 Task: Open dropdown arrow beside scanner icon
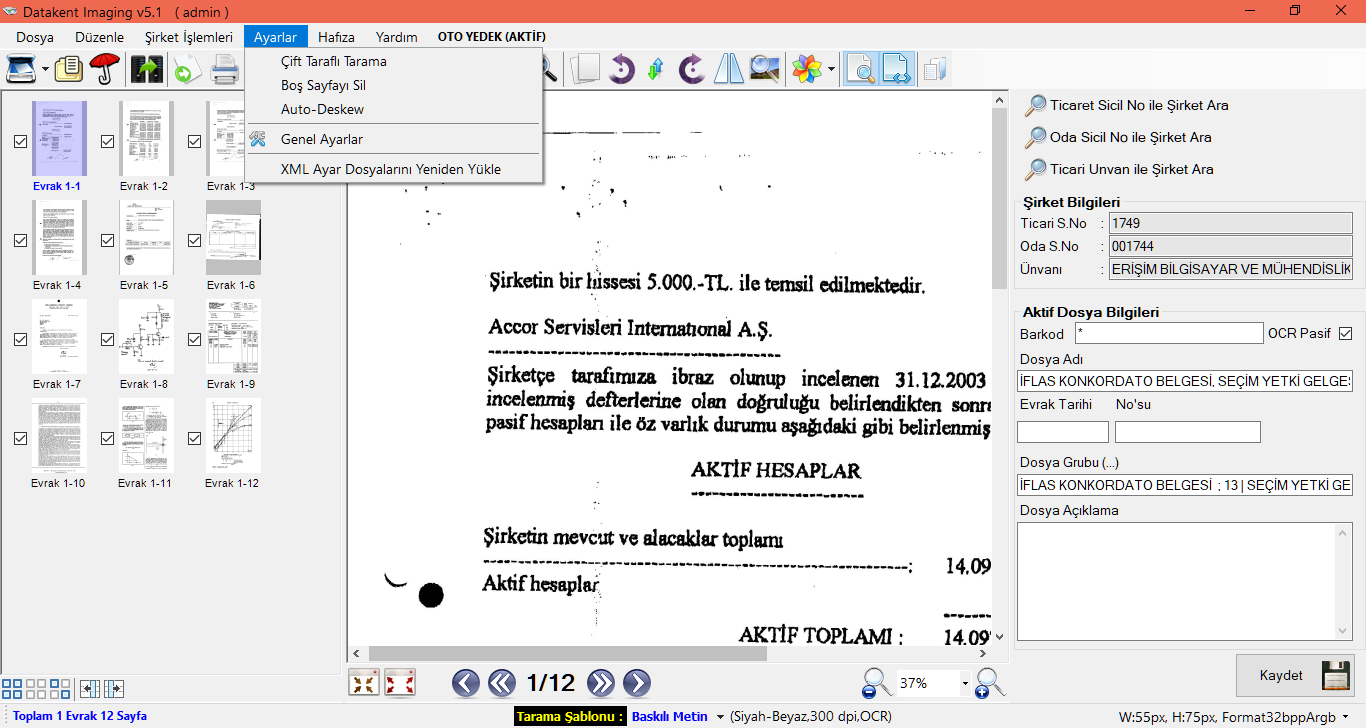(46, 70)
